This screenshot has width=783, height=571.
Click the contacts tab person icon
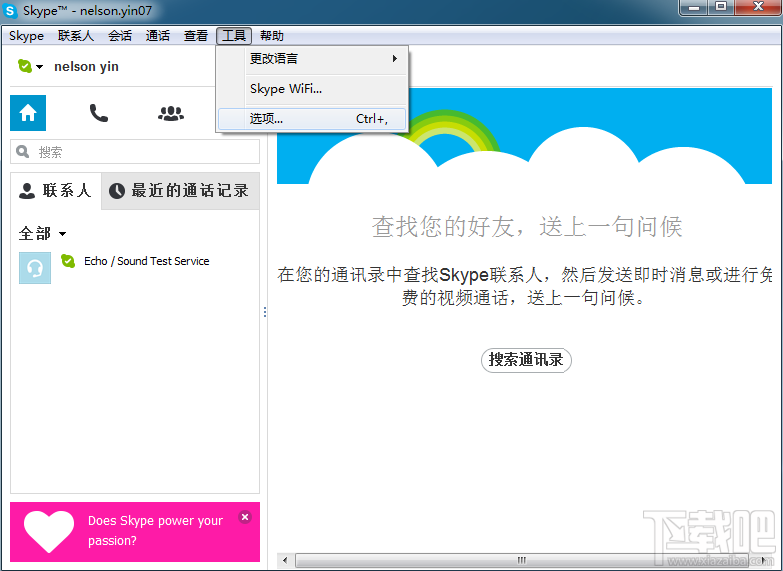[27, 191]
